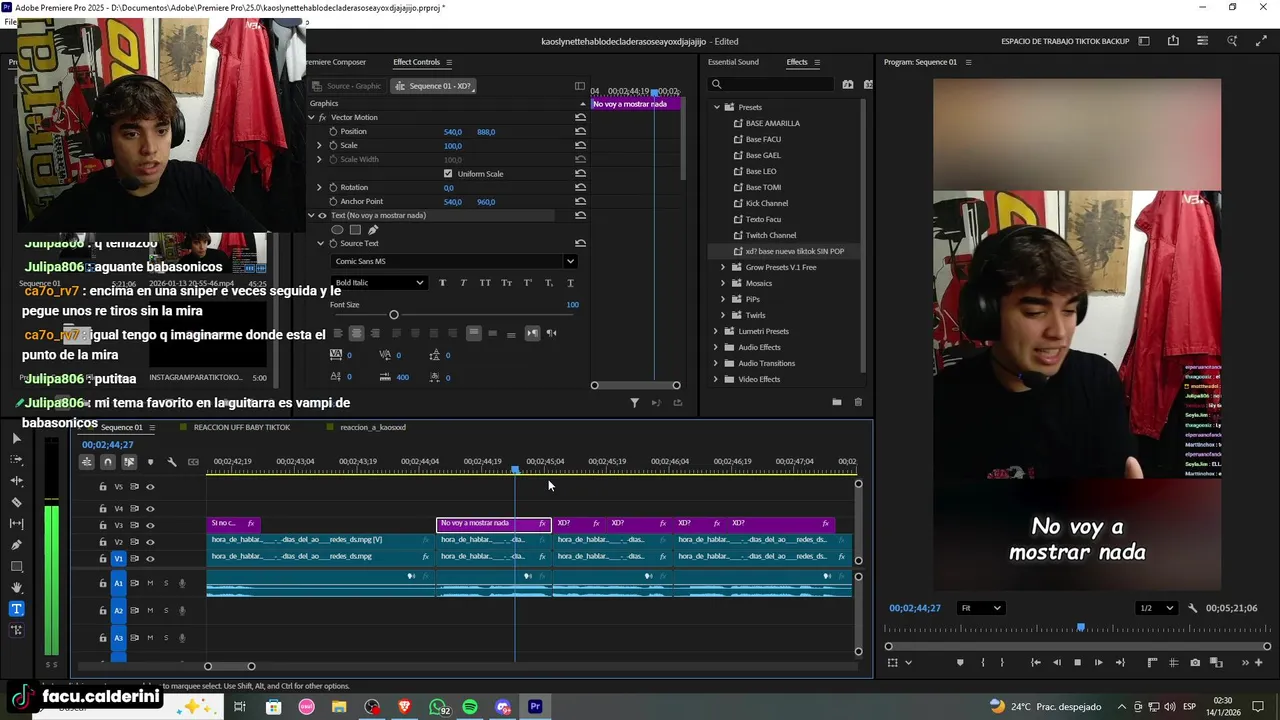Viewport: 1280px width, 720px height.
Task: Switch to the Essential Sound tab
Action: pyautogui.click(x=733, y=62)
